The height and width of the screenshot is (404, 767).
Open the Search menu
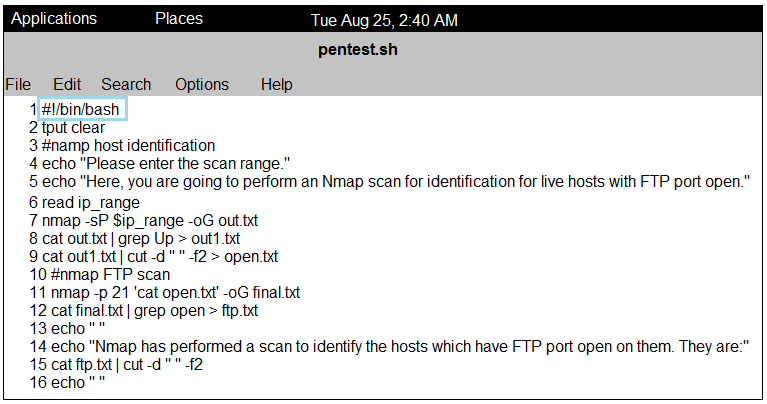[126, 84]
